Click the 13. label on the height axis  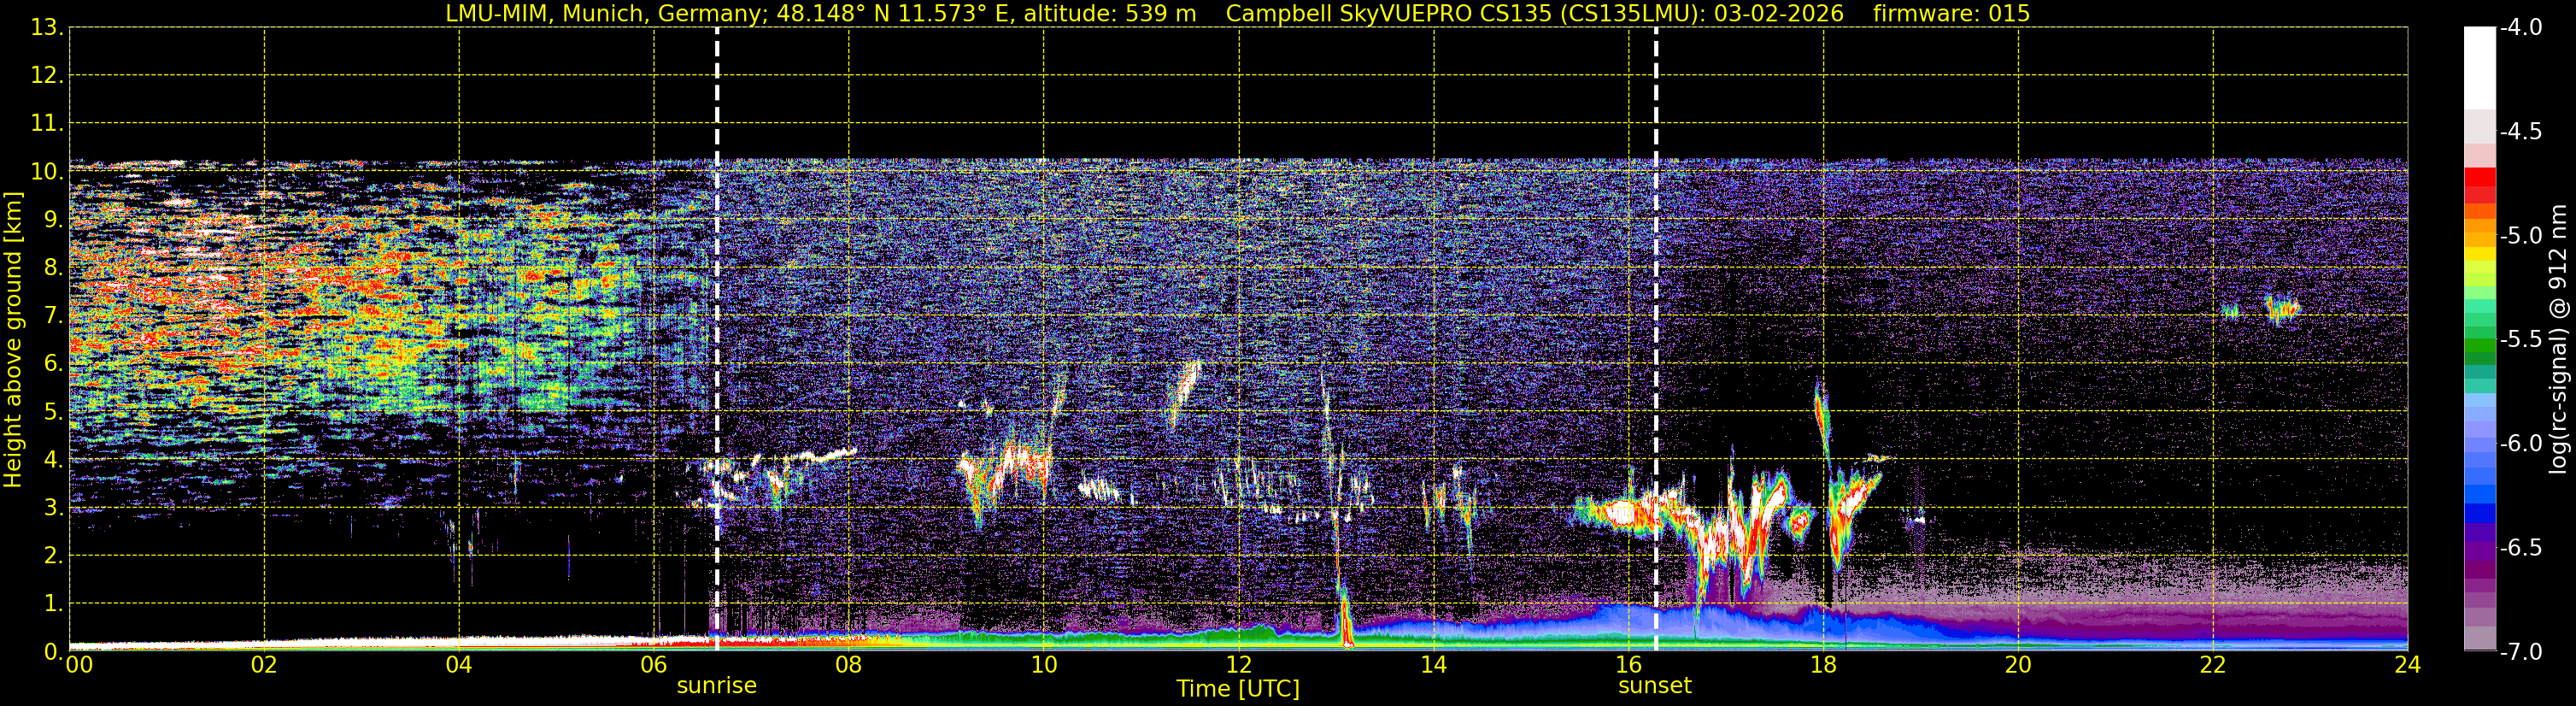(47, 28)
